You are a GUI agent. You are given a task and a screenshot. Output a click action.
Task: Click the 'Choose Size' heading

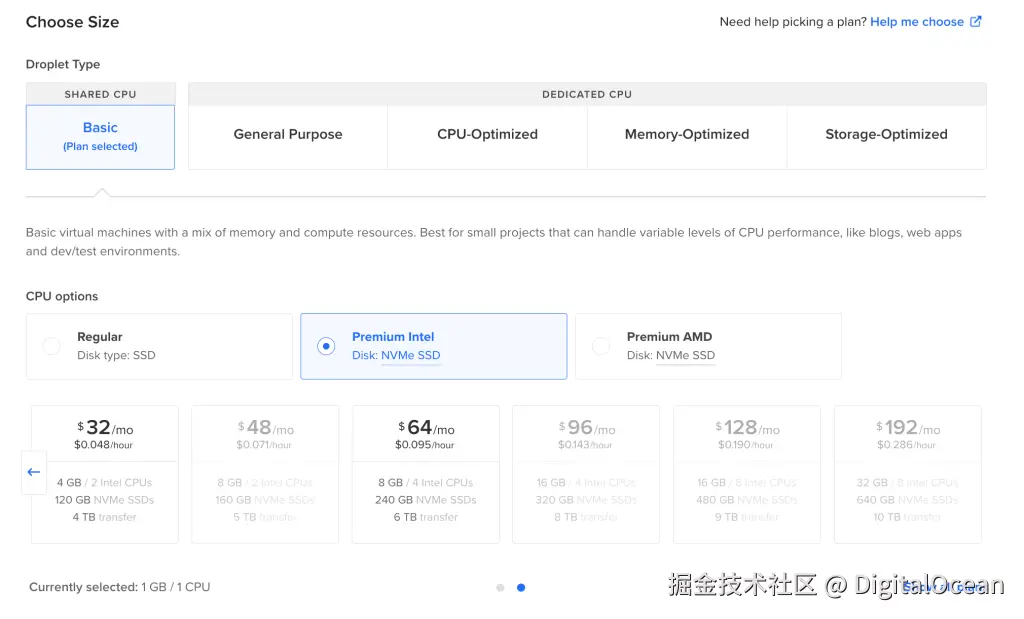[x=72, y=22]
